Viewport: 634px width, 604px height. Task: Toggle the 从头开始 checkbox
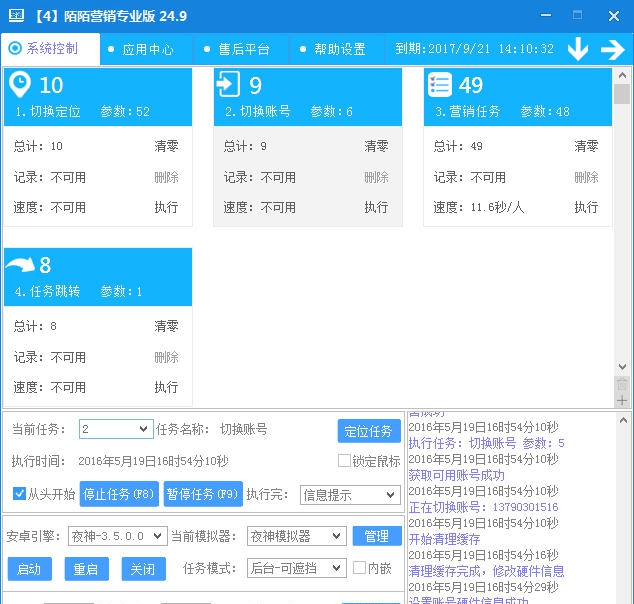[x=19, y=493]
